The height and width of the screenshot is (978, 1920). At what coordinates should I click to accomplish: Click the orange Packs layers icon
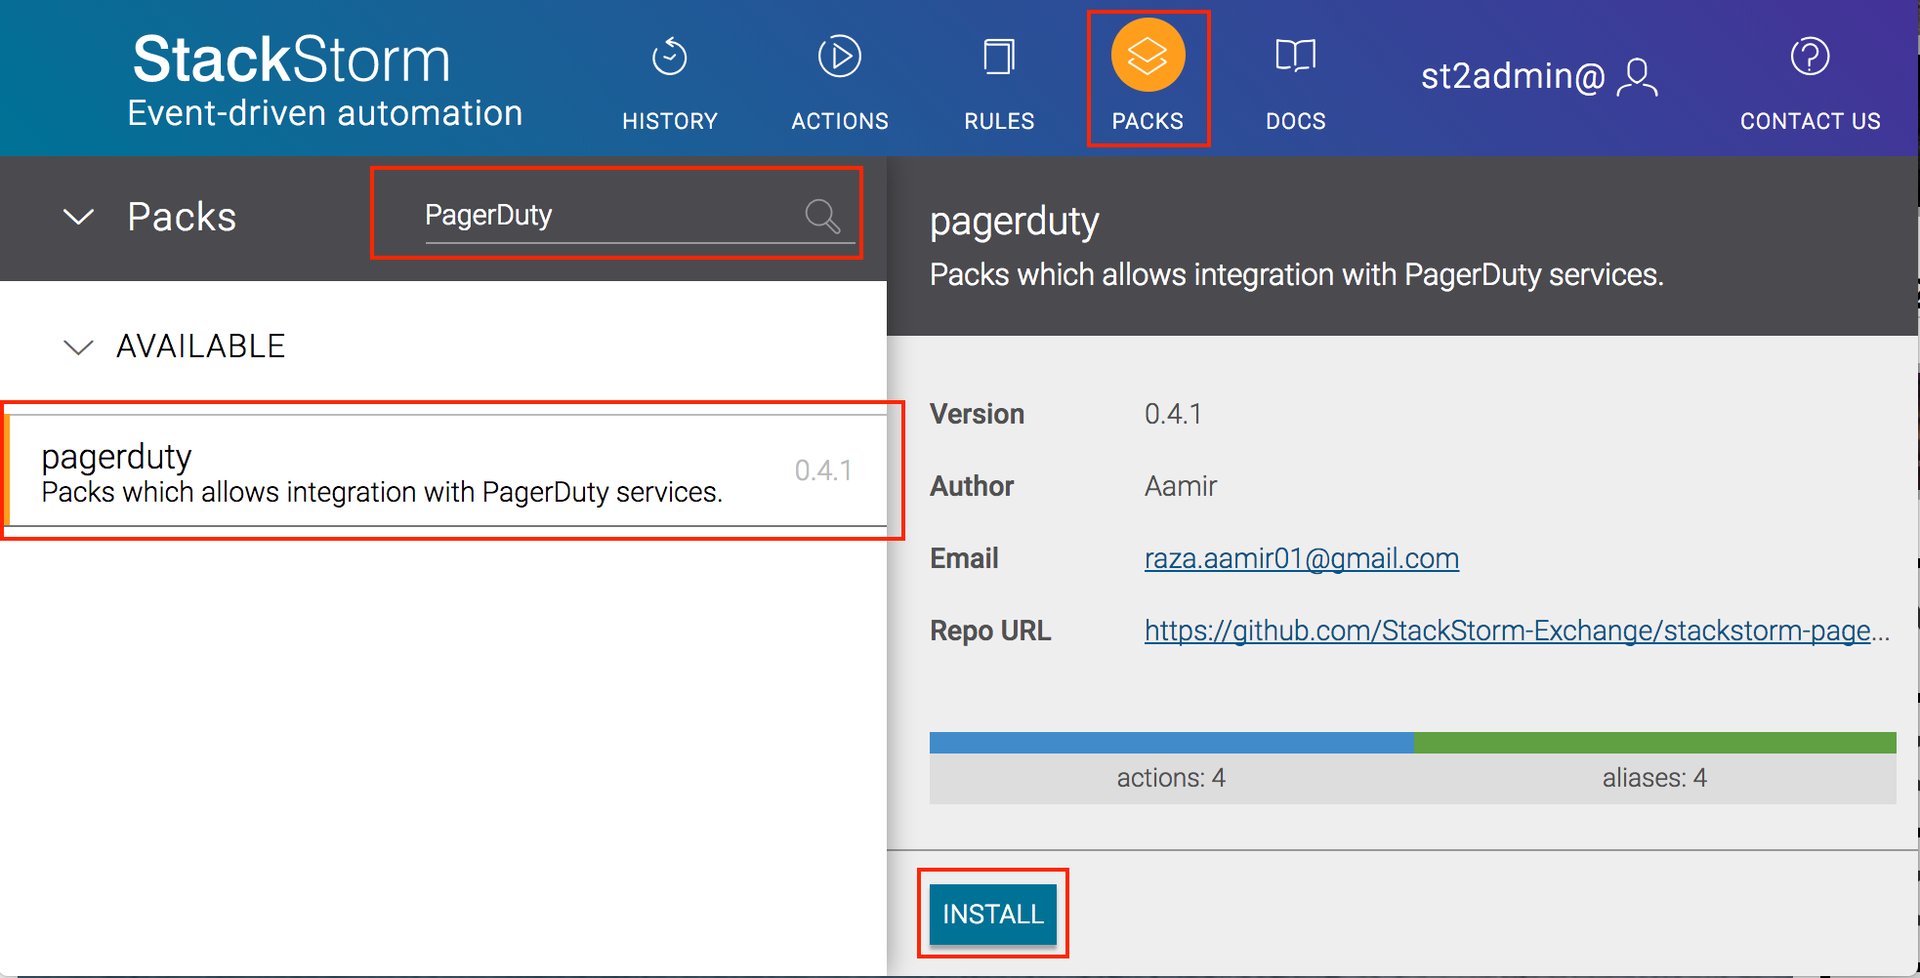(1147, 56)
